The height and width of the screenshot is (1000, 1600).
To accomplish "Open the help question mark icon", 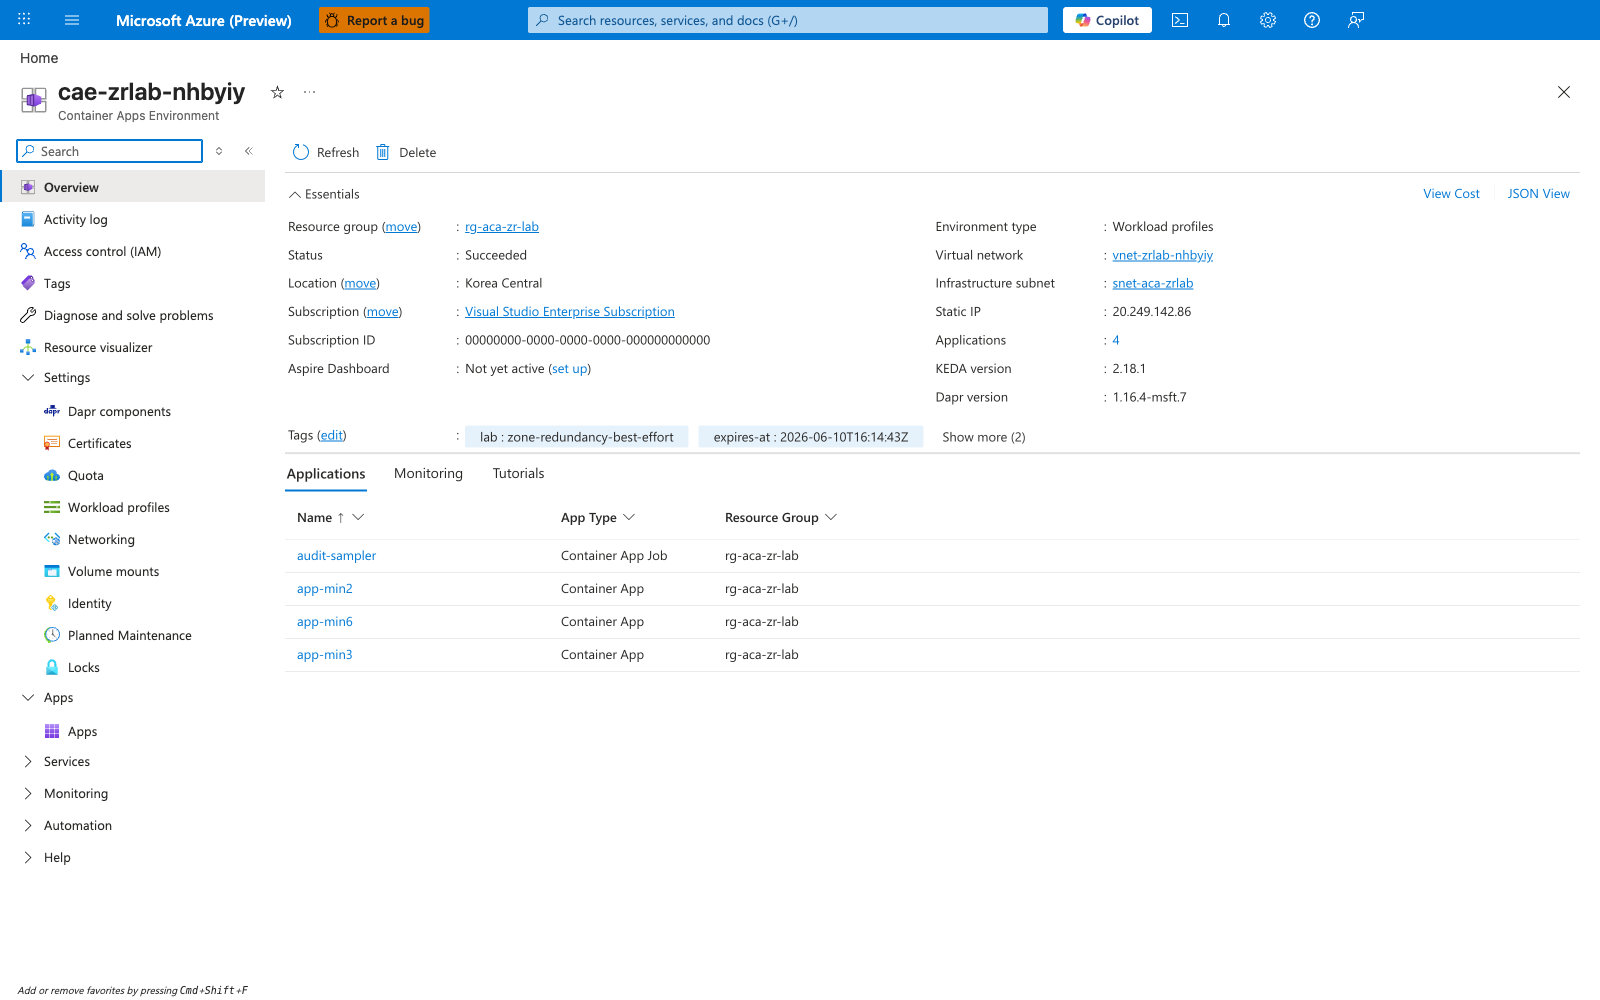I will [1312, 20].
